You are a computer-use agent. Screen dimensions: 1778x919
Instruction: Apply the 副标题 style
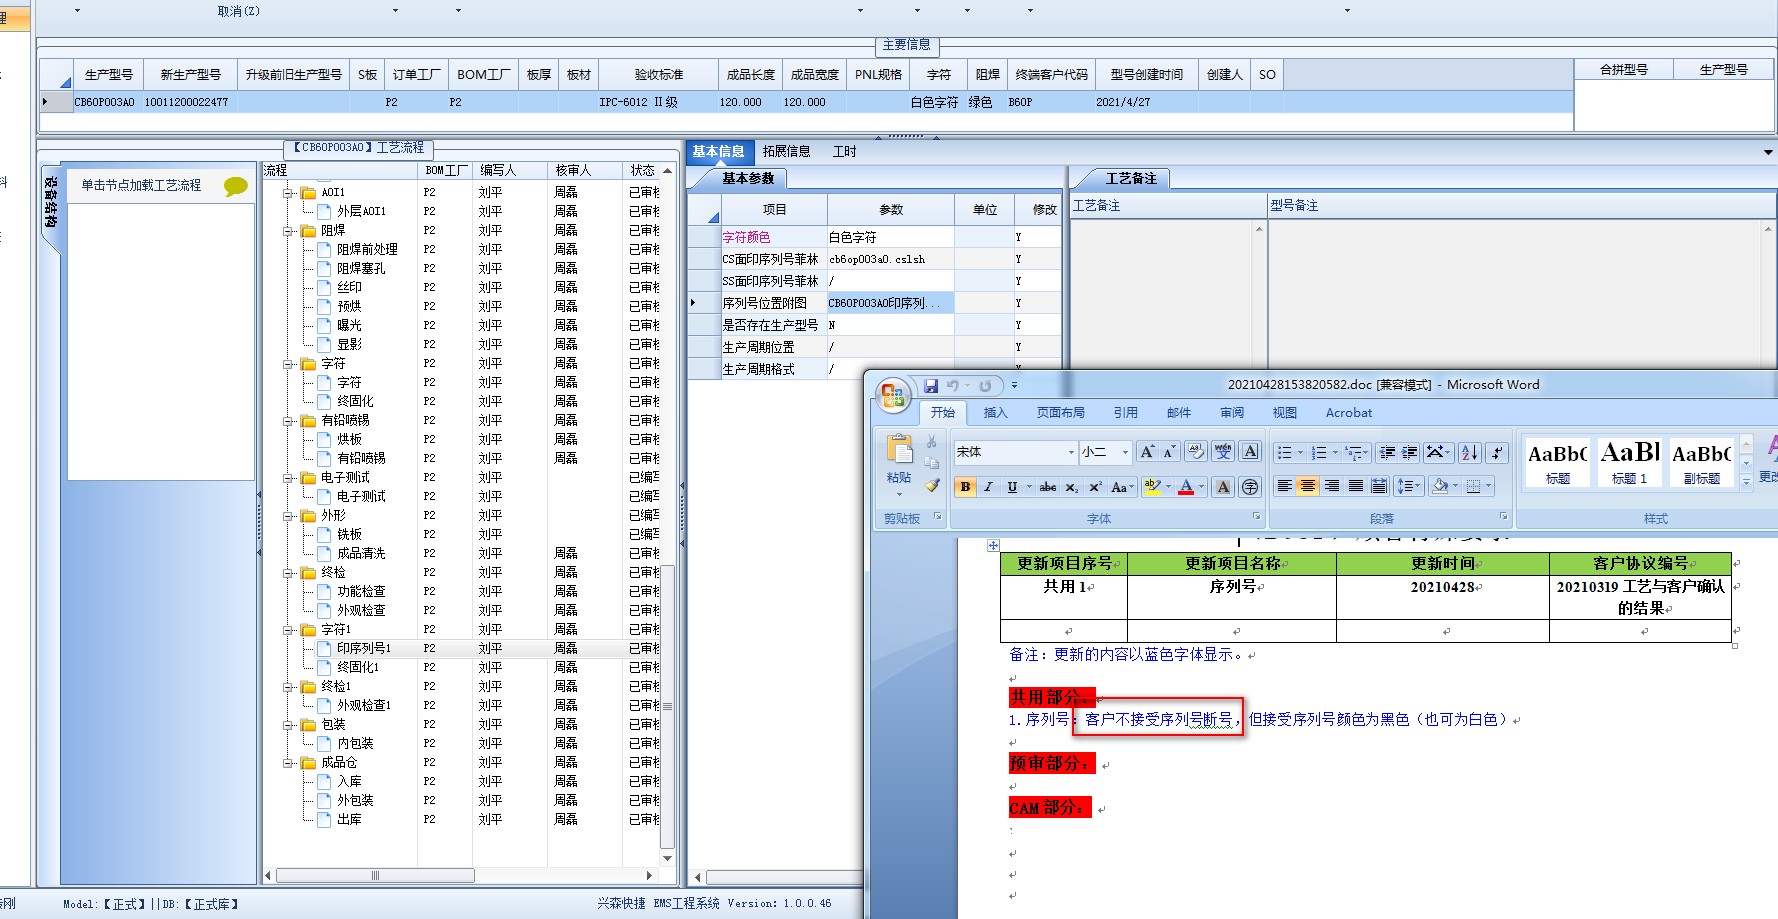point(1701,464)
